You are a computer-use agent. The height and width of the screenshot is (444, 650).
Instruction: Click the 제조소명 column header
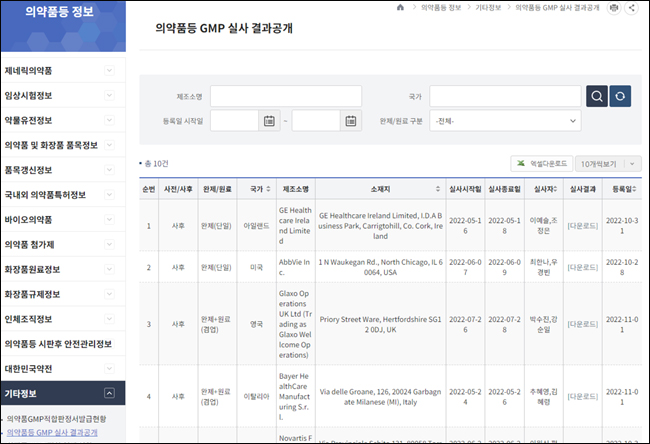point(296,189)
